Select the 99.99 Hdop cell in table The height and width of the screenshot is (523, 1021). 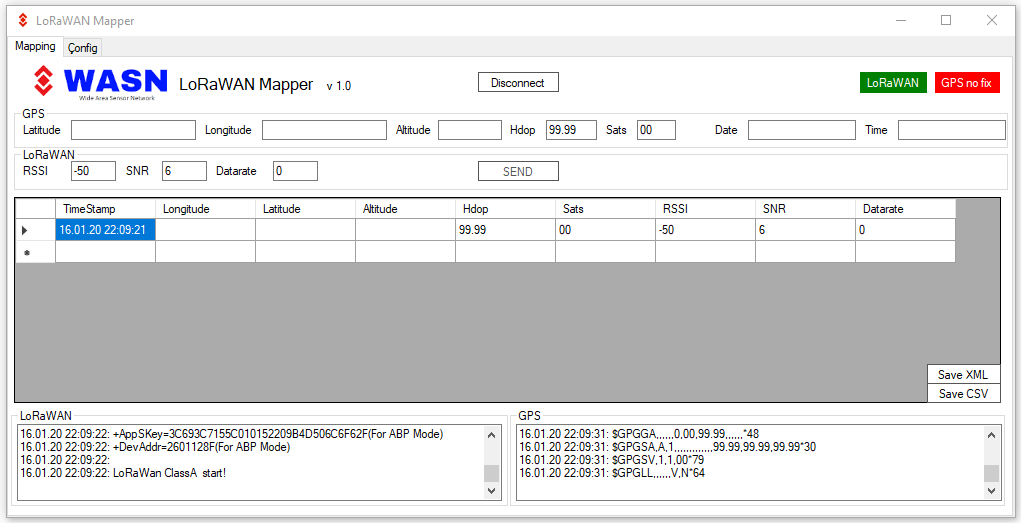505,230
